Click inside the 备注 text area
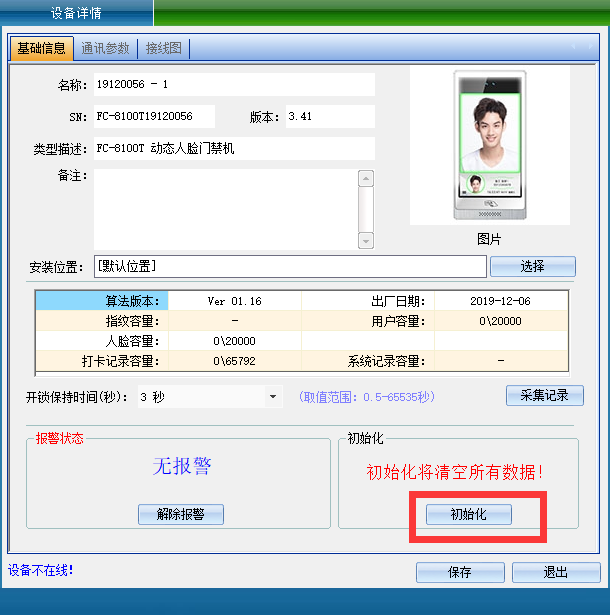Viewport: 610px width, 615px height. tap(225, 208)
